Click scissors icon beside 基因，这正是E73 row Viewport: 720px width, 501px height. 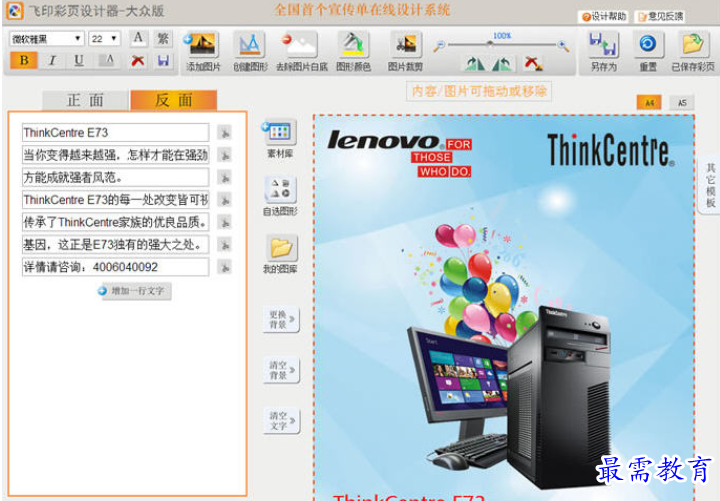225,244
